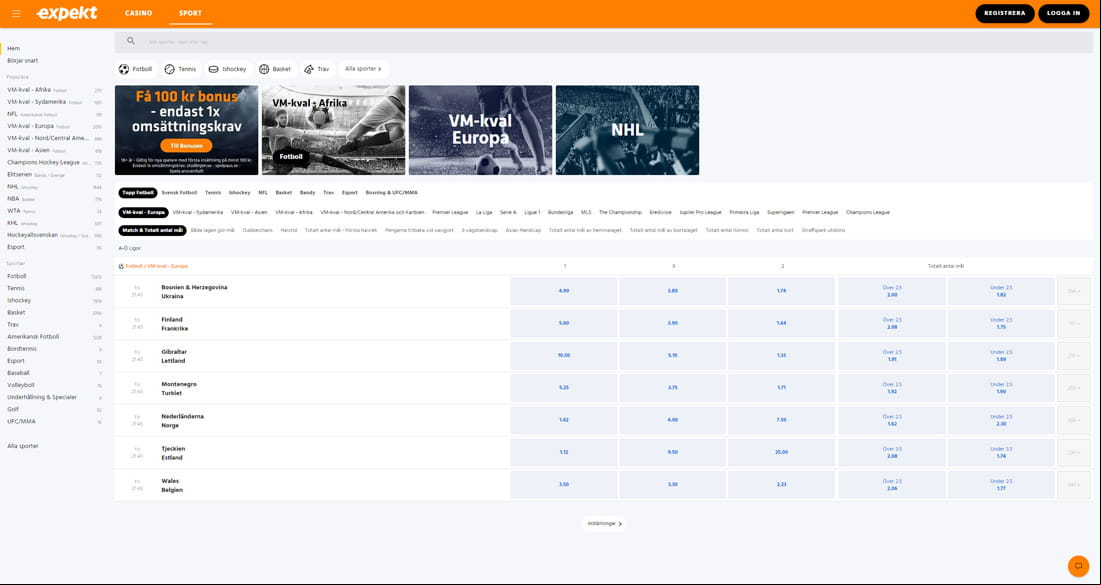This screenshot has height=585, width=1101.
Task: Click the Till Bonusen button on the bonus banner
Action: [x=186, y=146]
